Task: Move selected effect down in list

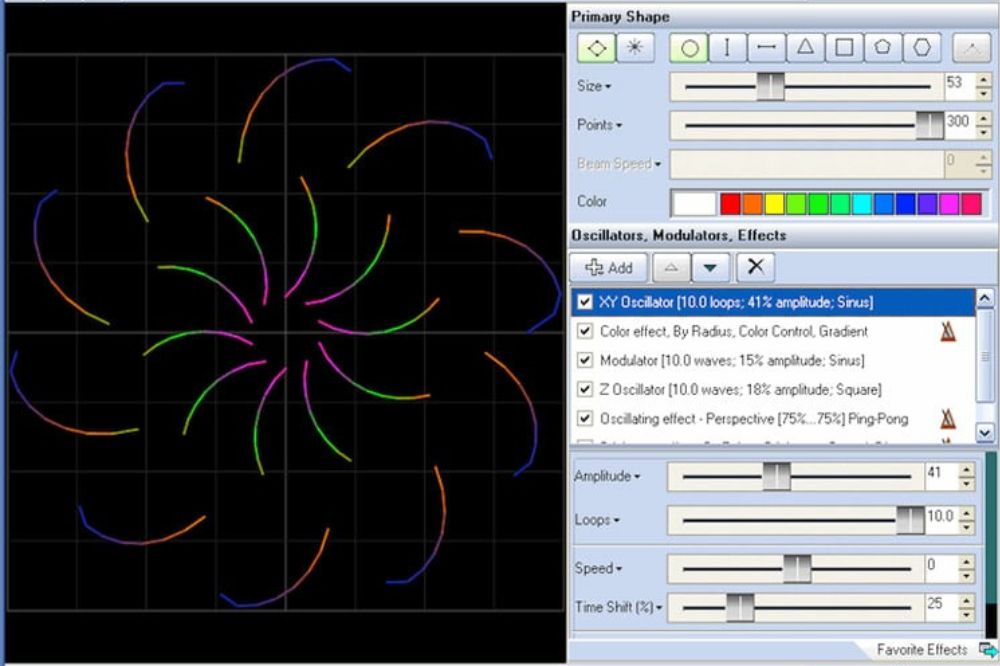Action: point(710,267)
